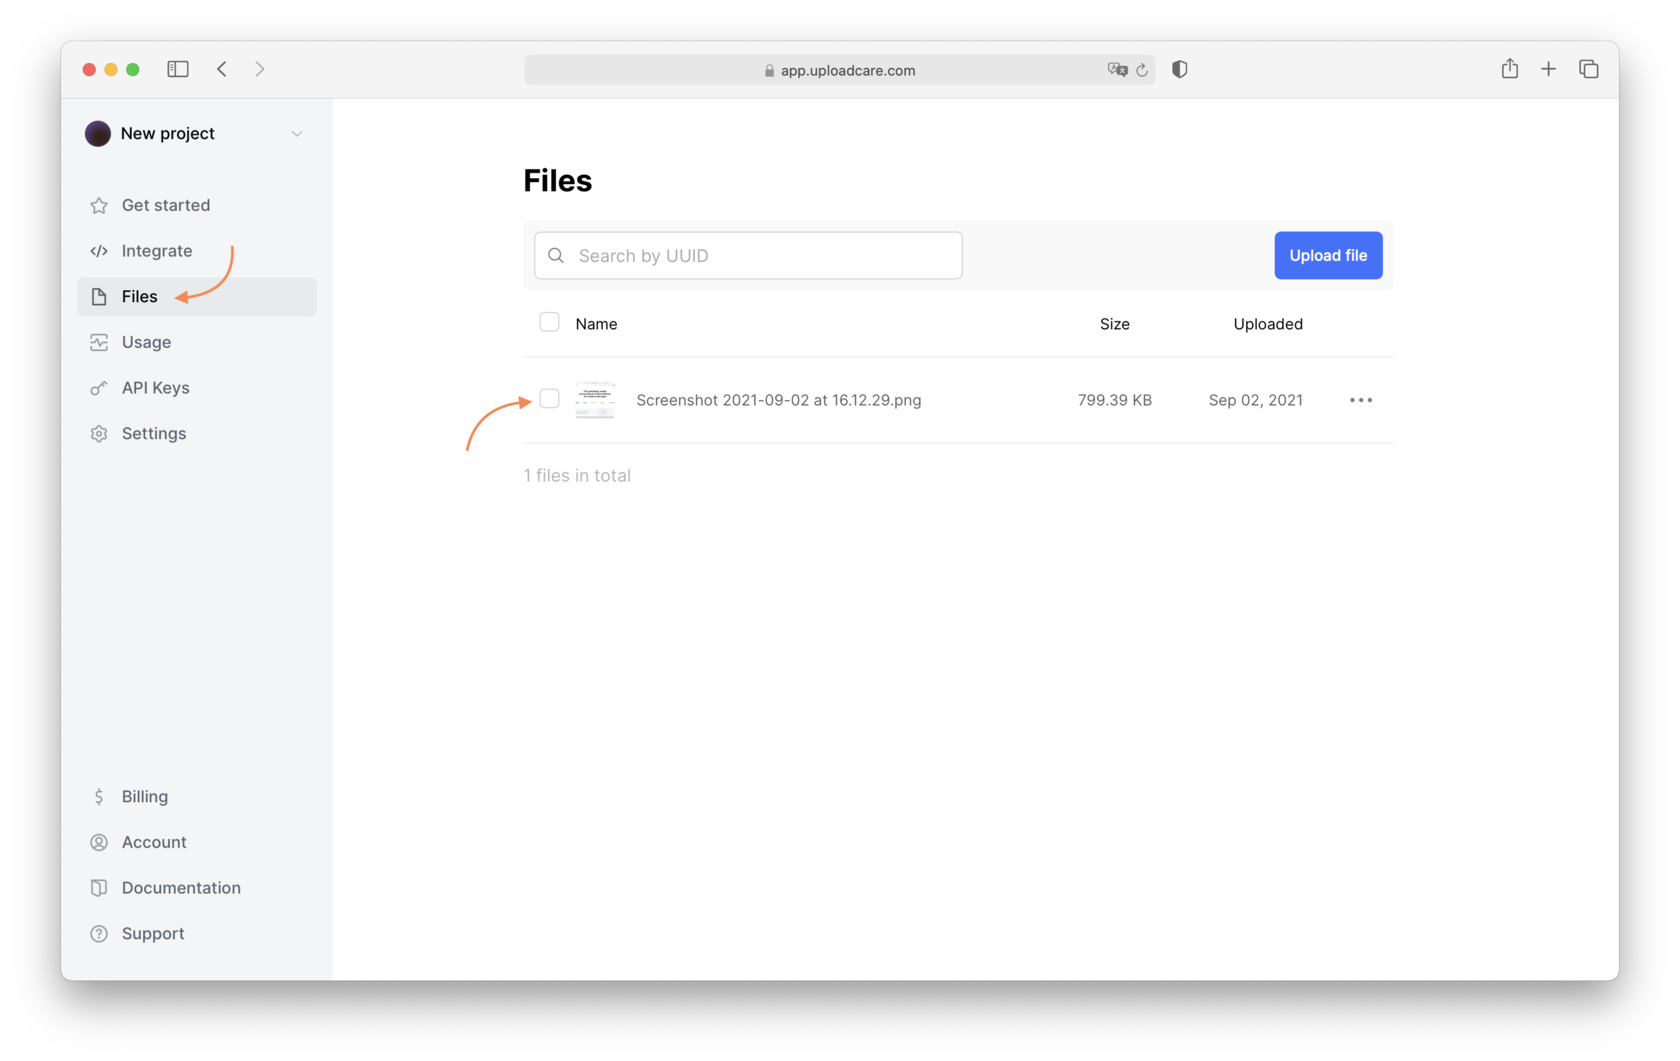The height and width of the screenshot is (1061, 1680).
Task: Click the New project name
Action: click(168, 133)
